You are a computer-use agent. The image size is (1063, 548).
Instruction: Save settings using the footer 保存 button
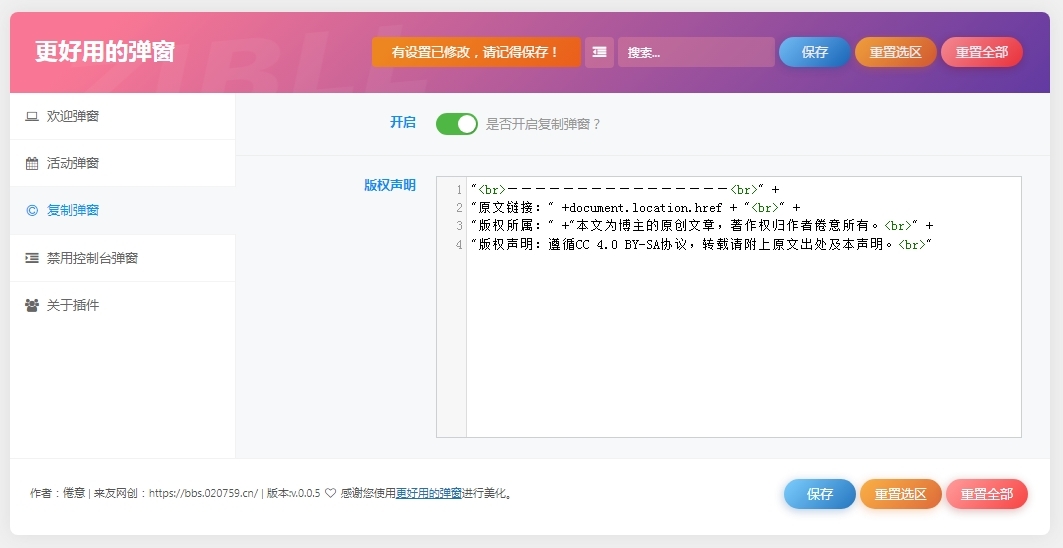819,494
